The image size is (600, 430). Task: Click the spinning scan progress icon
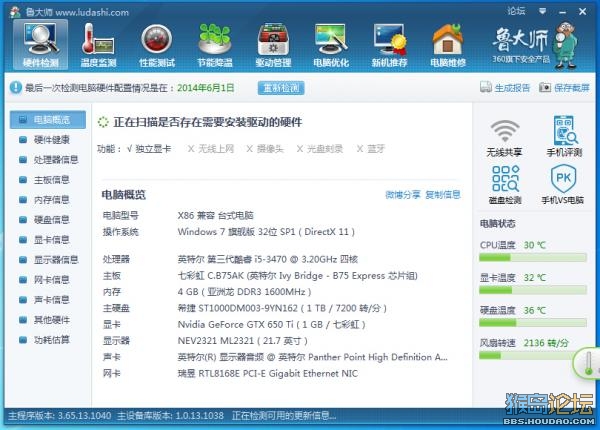coord(103,122)
